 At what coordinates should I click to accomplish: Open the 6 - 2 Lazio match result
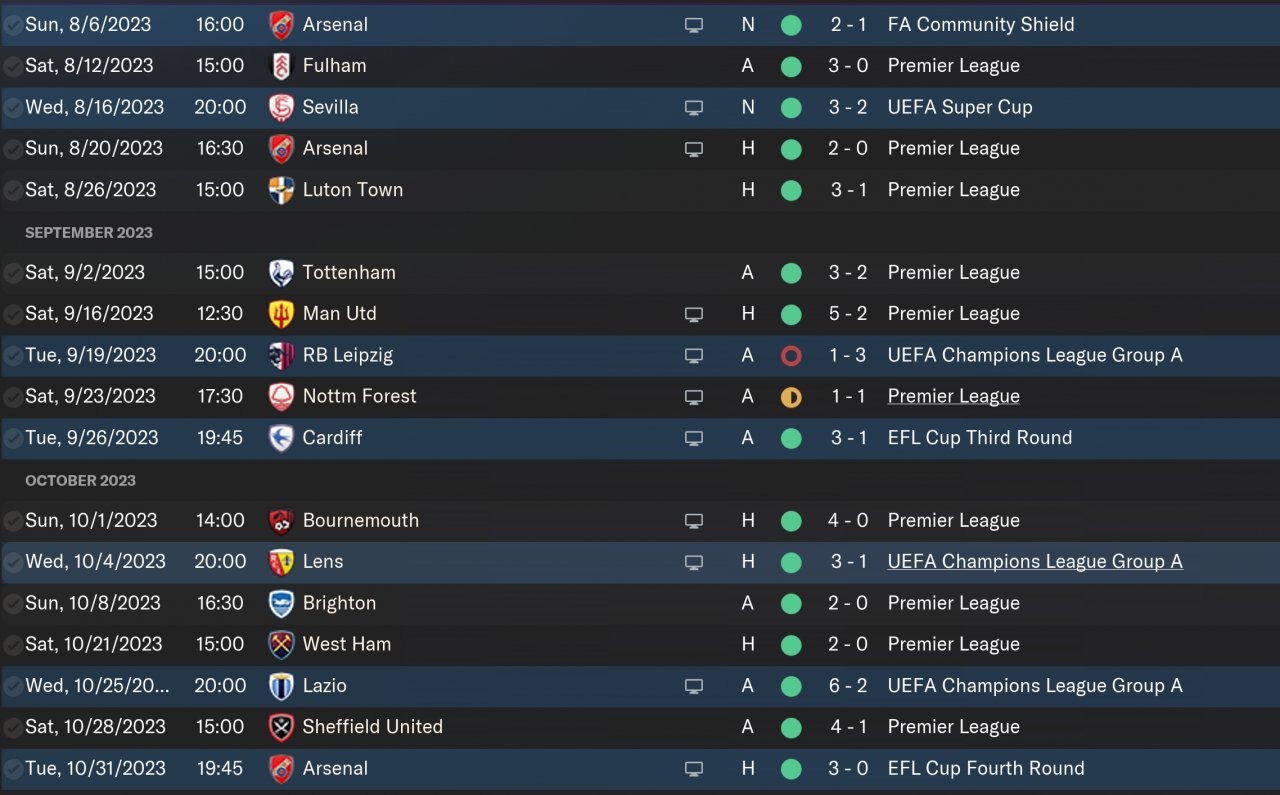point(849,686)
